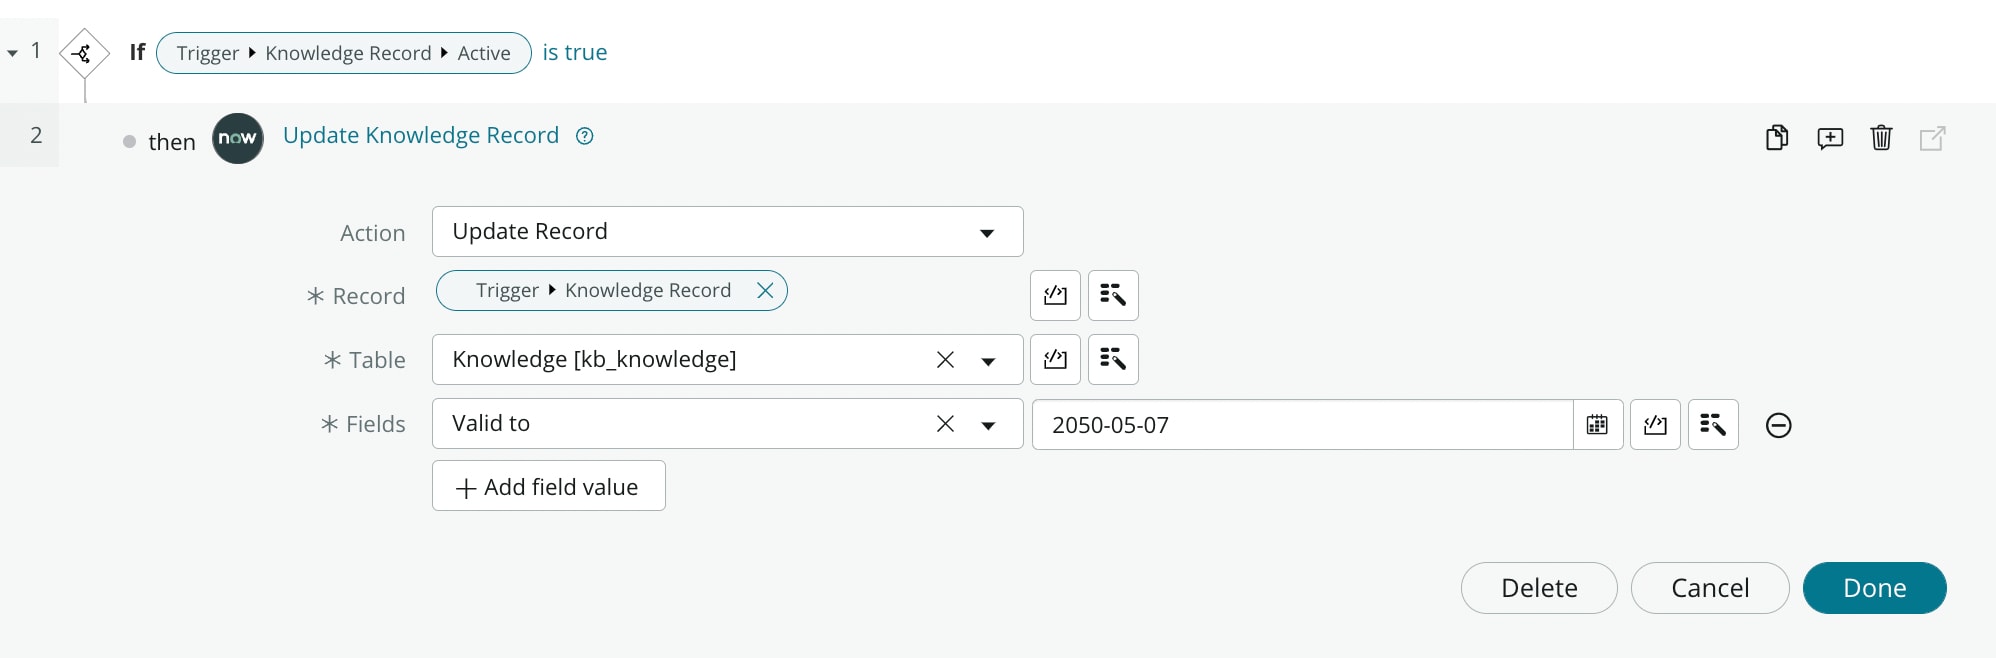Toggle script mode for the Valid to value
The height and width of the screenshot is (658, 1996).
1655,425
